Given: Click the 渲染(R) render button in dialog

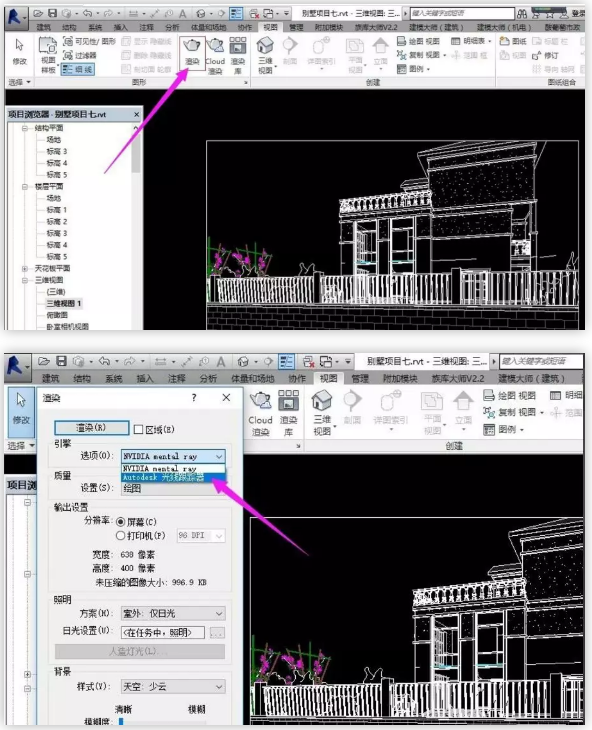Looking at the screenshot, I should coord(92,427).
